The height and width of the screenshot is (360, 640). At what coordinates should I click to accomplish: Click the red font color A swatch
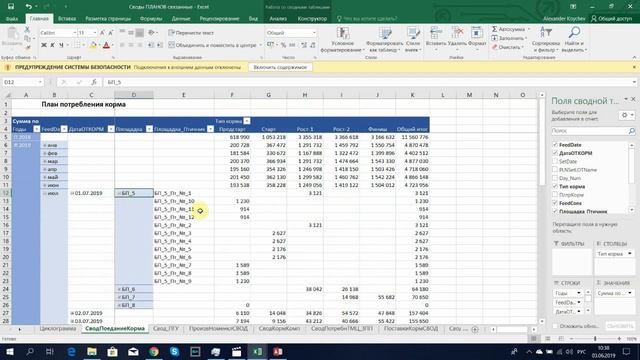tap(107, 45)
